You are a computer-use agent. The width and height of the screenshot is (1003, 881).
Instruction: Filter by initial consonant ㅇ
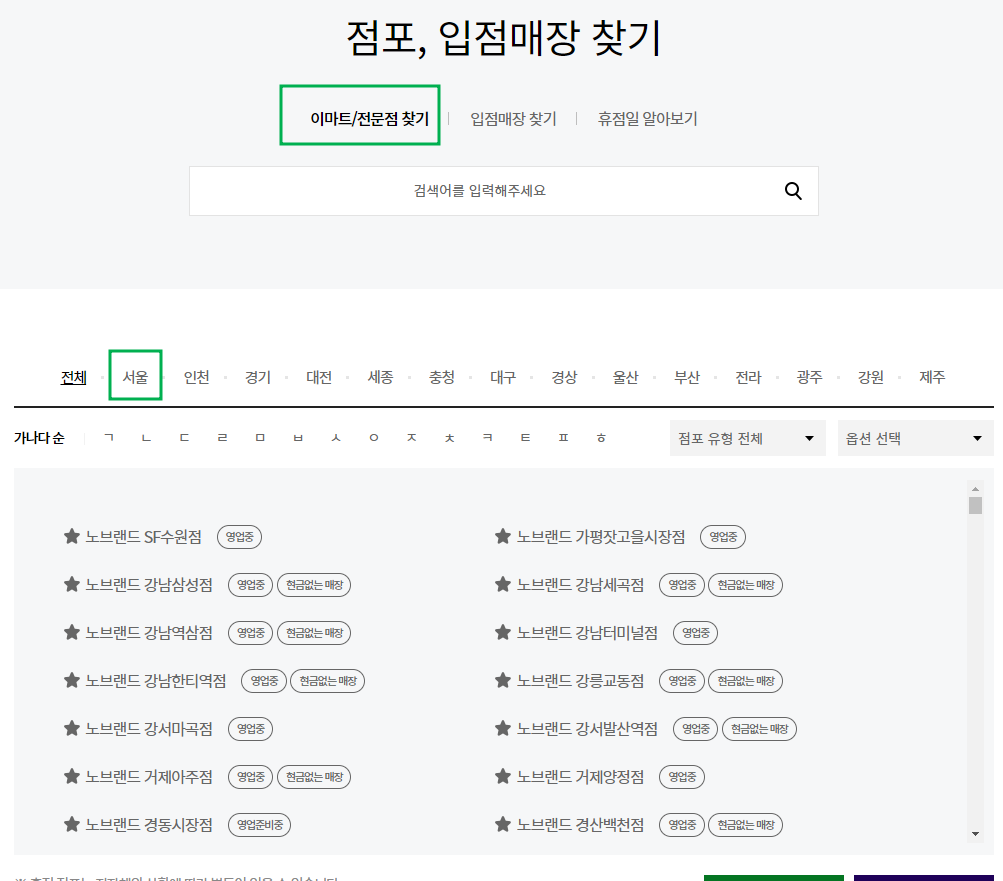(374, 438)
